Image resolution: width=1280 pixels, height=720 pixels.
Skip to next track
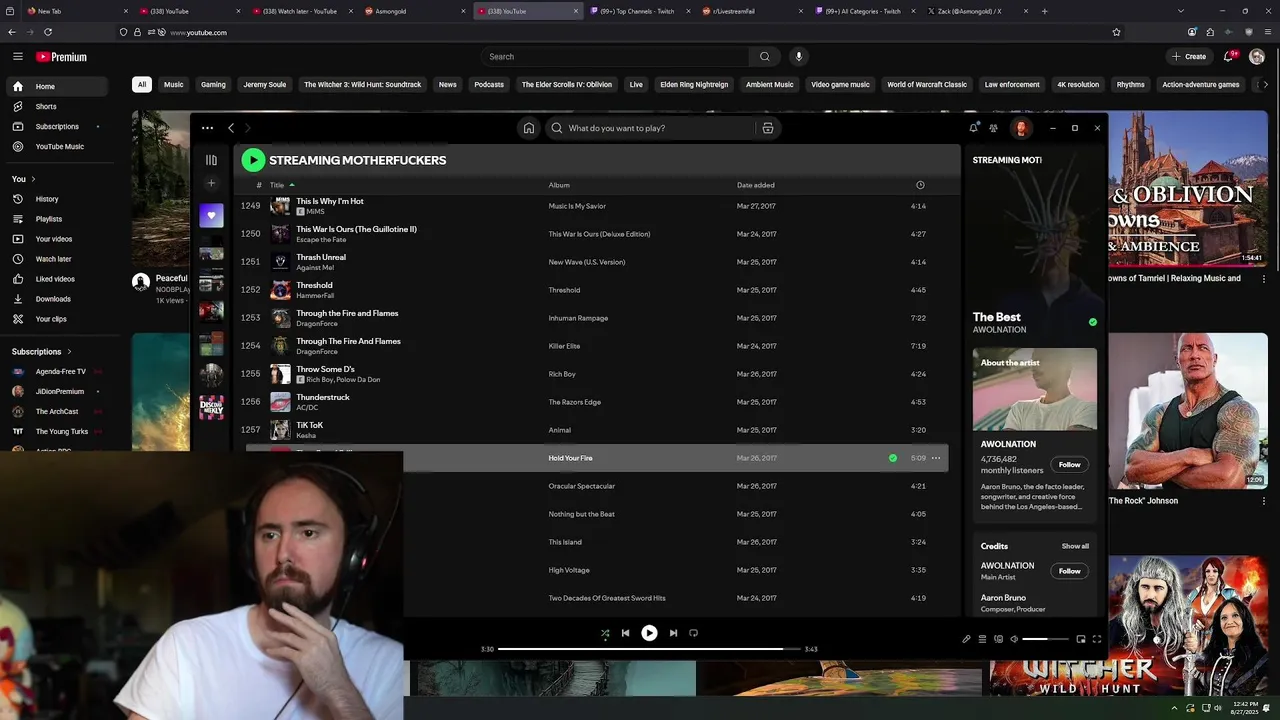pyautogui.click(x=673, y=633)
